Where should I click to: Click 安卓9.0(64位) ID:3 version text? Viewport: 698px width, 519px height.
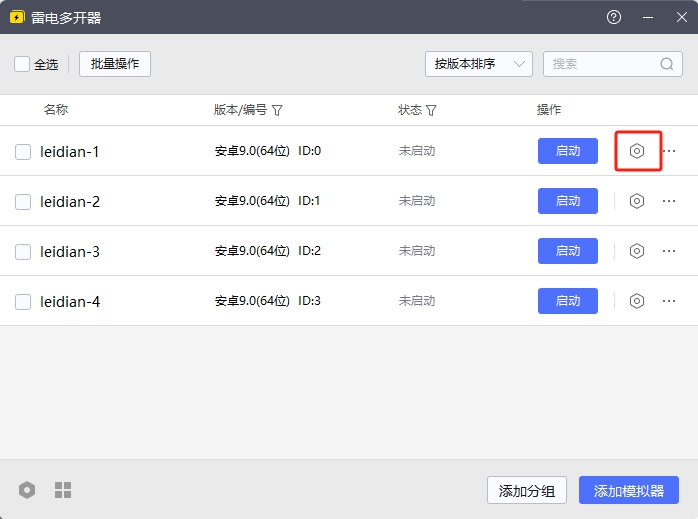tap(268, 301)
